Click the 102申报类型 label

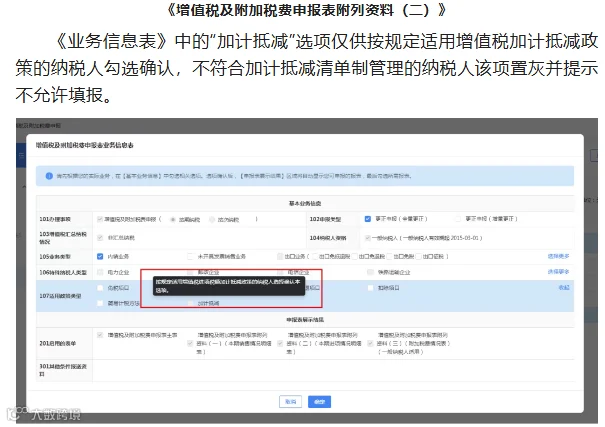(x=325, y=219)
